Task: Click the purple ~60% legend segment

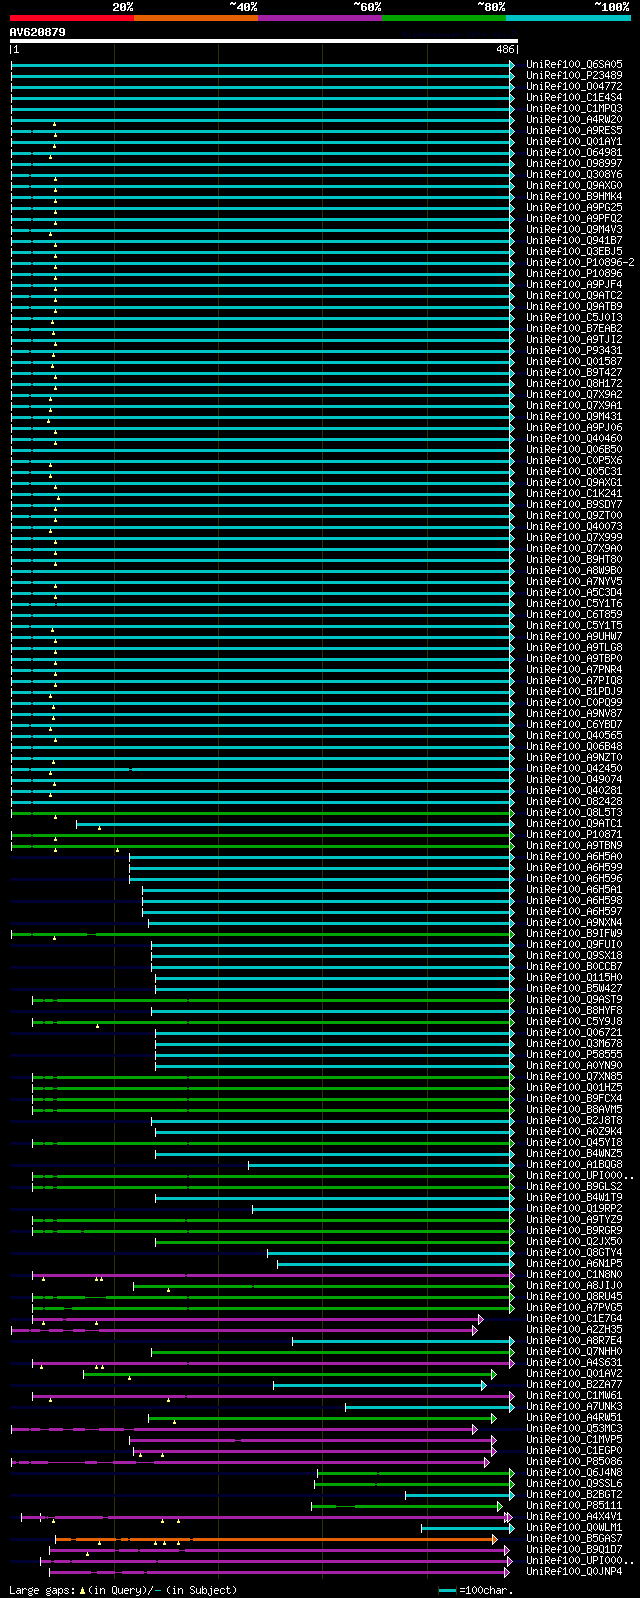Action: point(320,17)
